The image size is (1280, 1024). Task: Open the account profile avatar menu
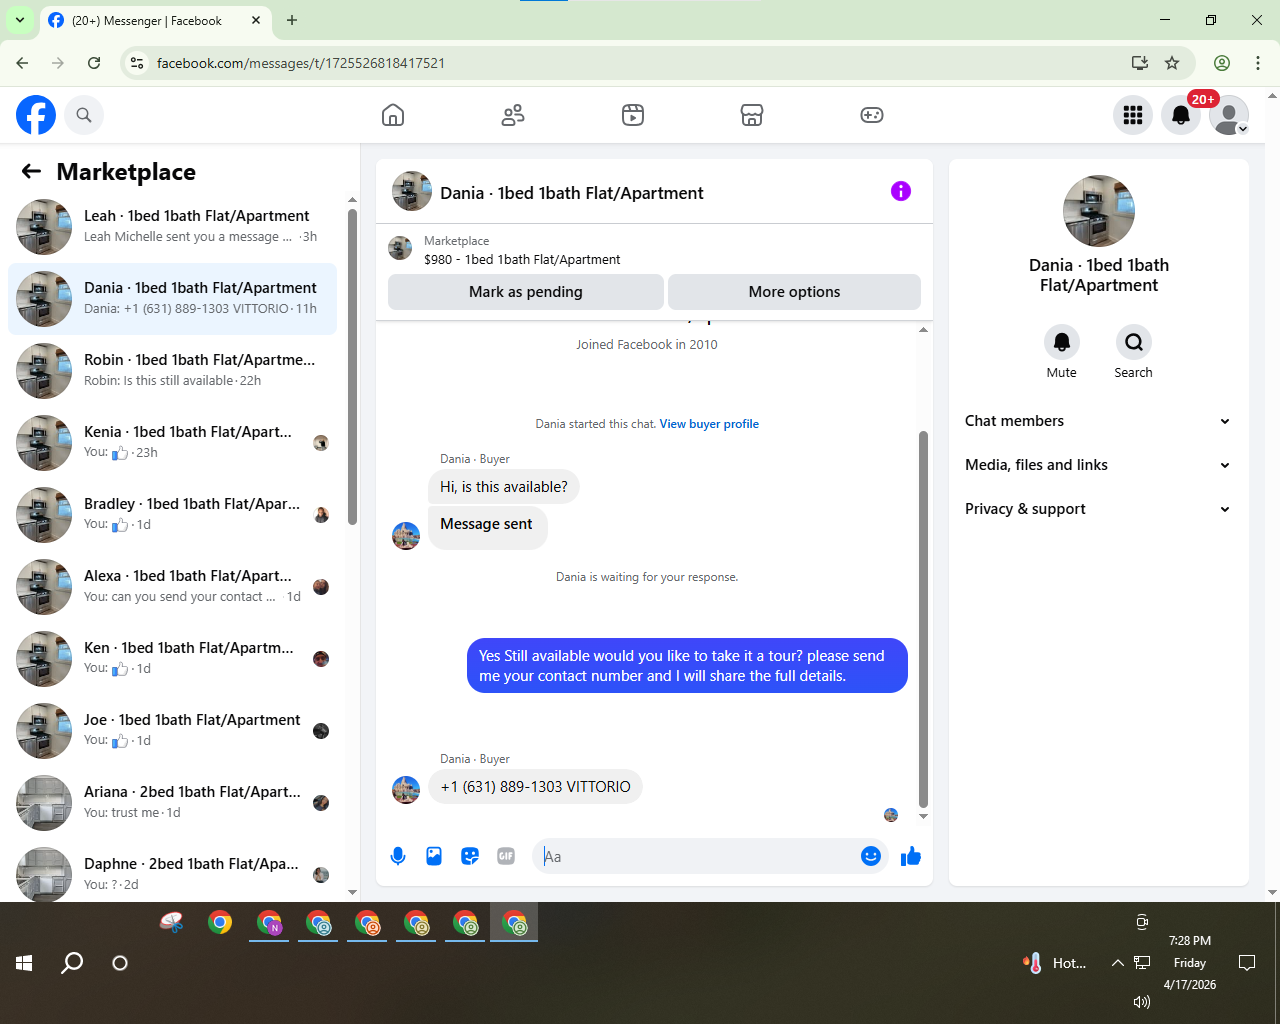coord(1229,115)
